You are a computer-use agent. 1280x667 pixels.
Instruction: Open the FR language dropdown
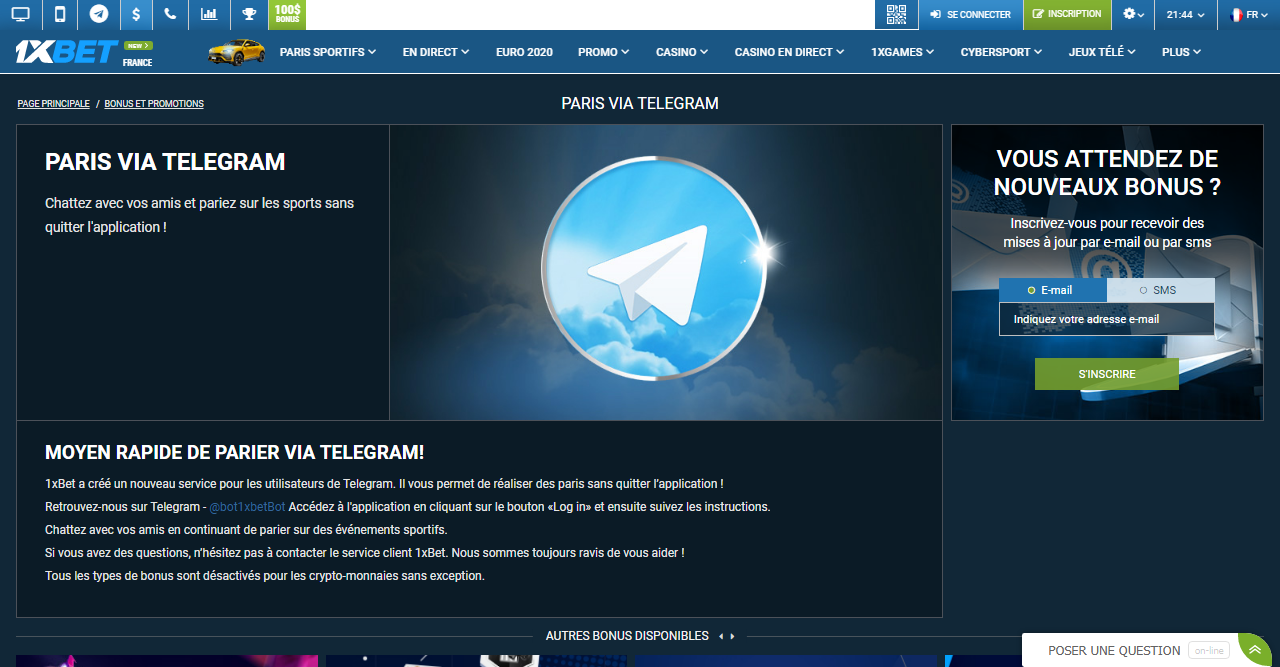click(x=1249, y=14)
